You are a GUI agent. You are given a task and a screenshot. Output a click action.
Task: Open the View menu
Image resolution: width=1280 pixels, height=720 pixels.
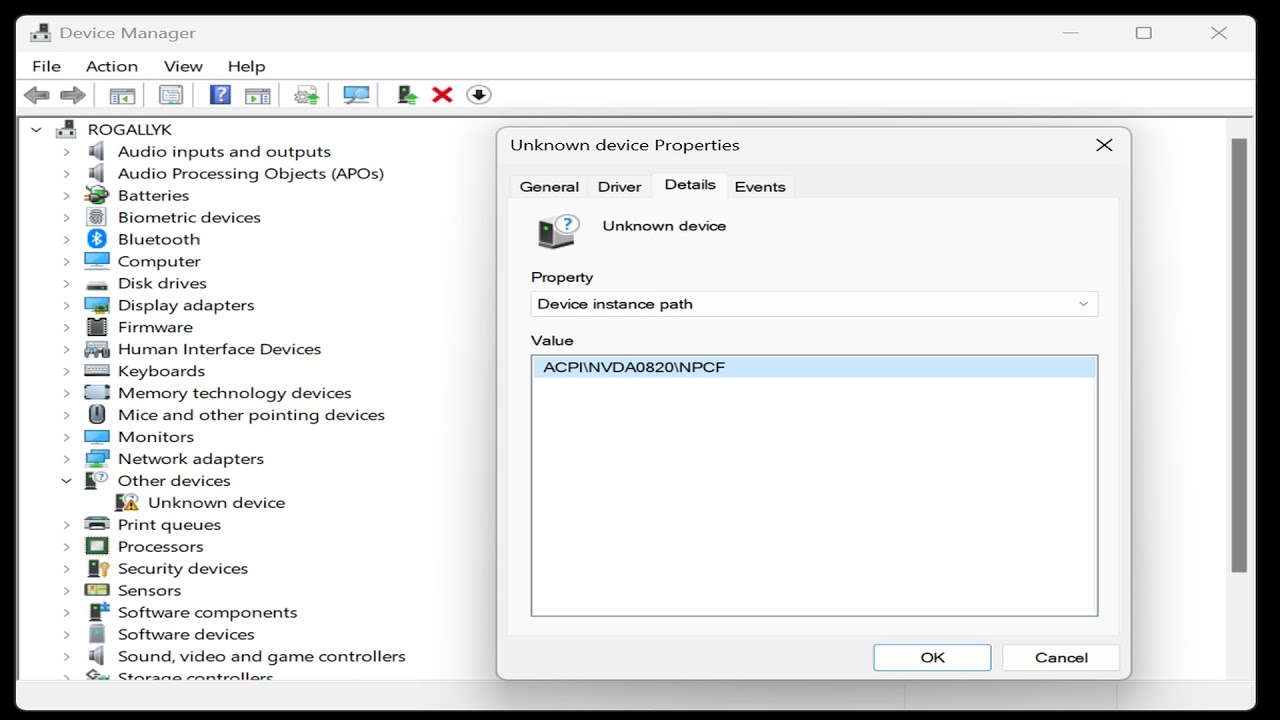[x=183, y=66]
